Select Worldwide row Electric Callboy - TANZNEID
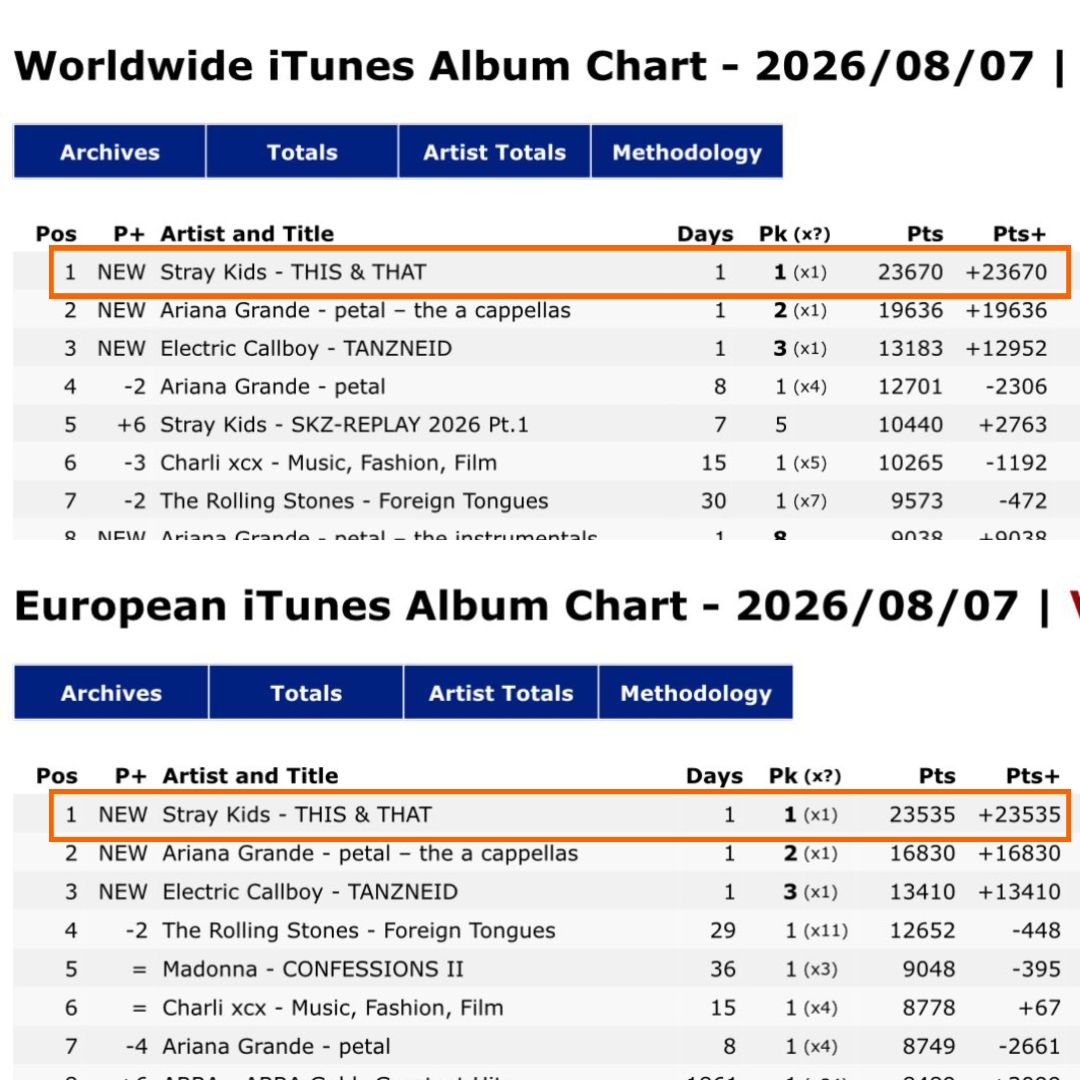Screen dimensions: 1080x1080 540,349
